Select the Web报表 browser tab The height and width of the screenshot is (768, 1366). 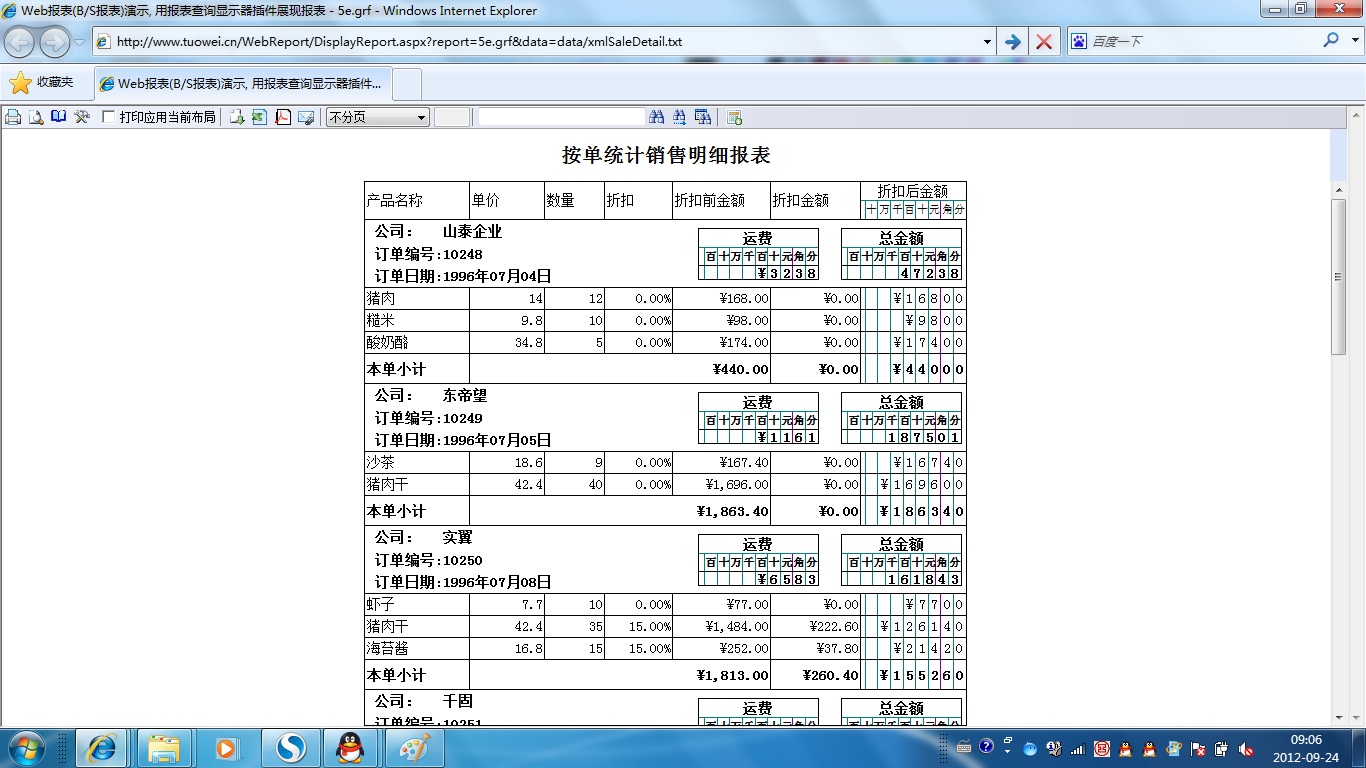tap(243, 84)
